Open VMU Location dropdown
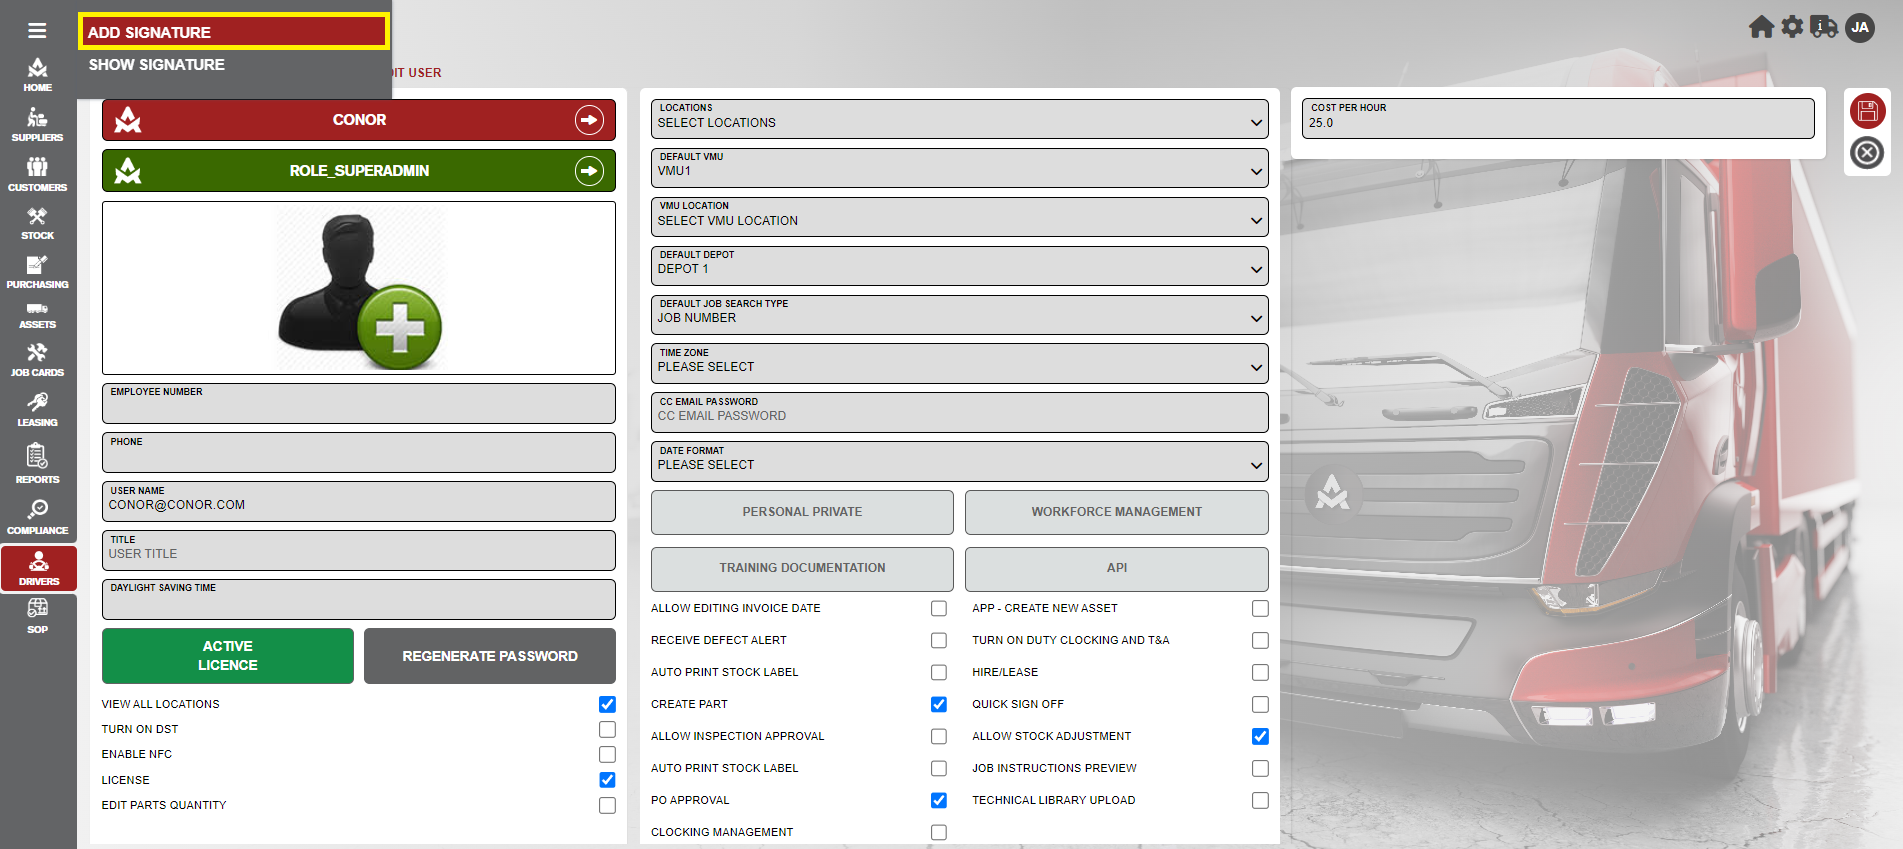This screenshot has width=1903, height=849. tap(959, 216)
